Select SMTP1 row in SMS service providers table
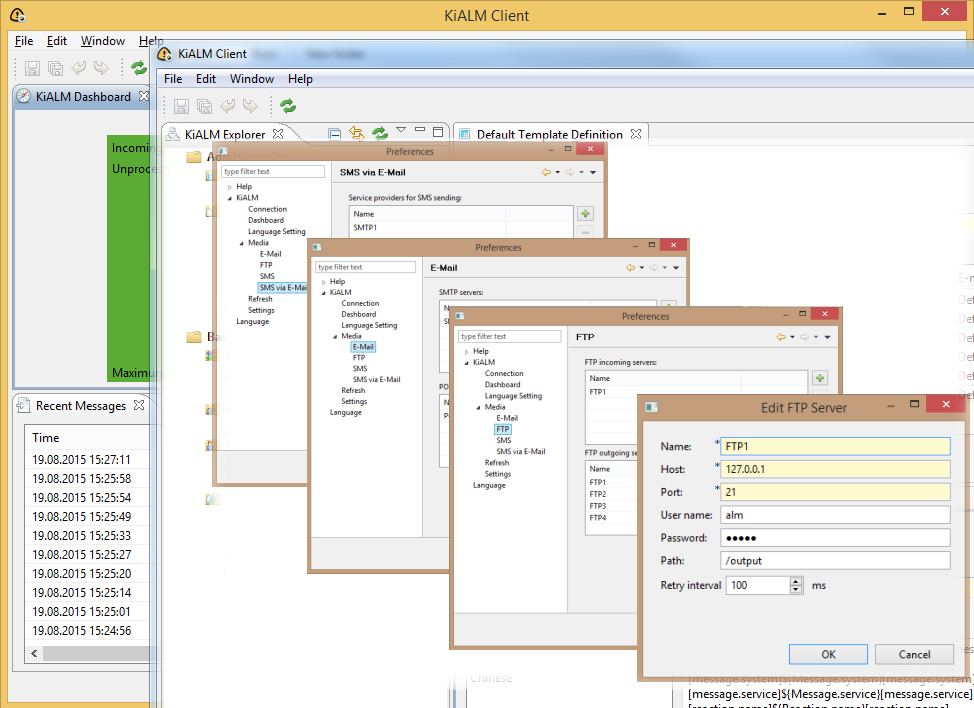This screenshot has height=708, width=974. 460,227
